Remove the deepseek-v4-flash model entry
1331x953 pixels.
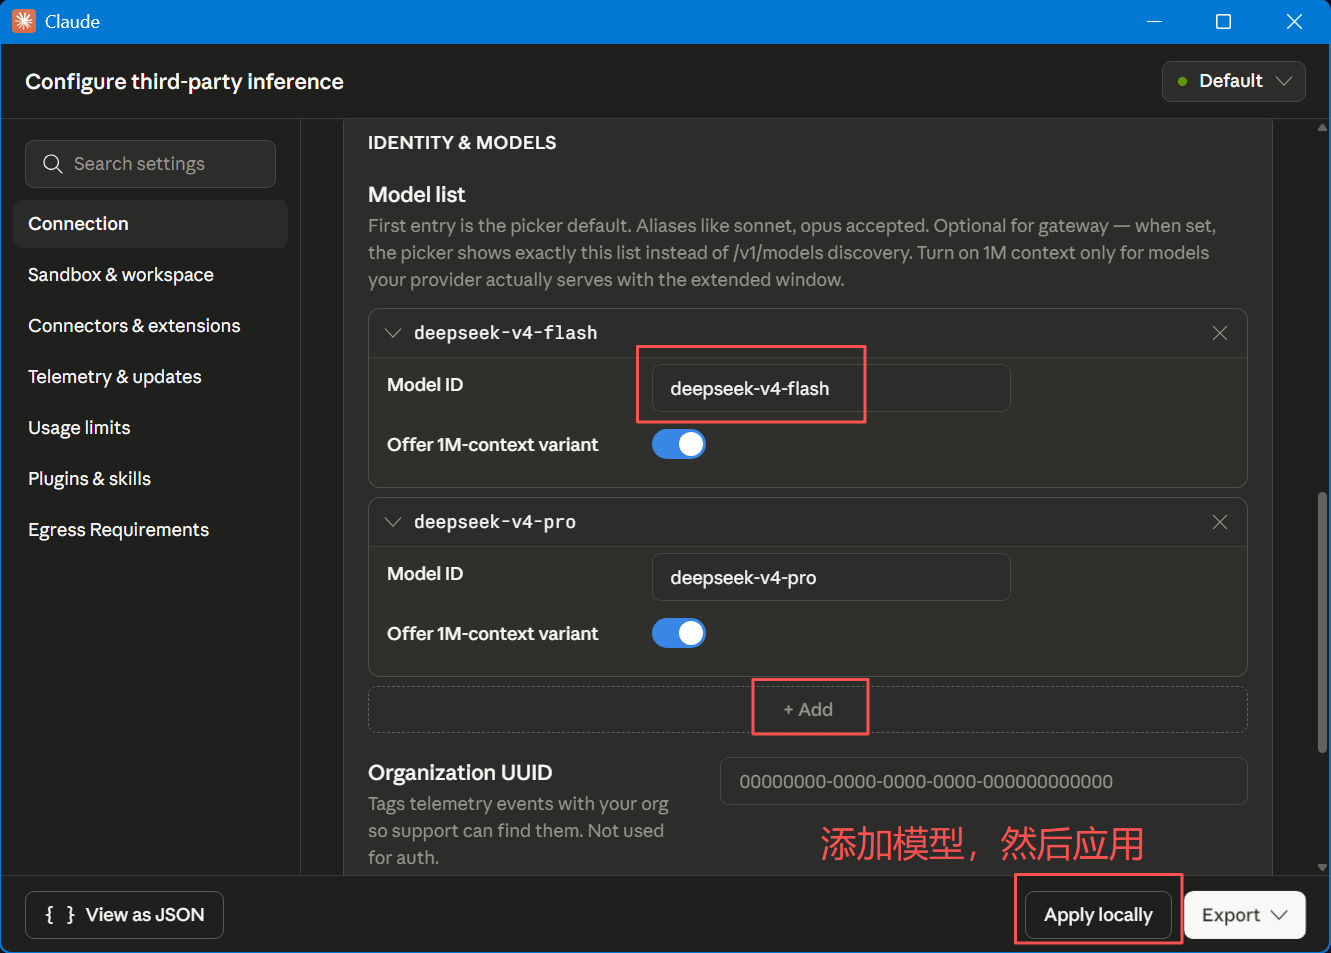click(x=1220, y=333)
